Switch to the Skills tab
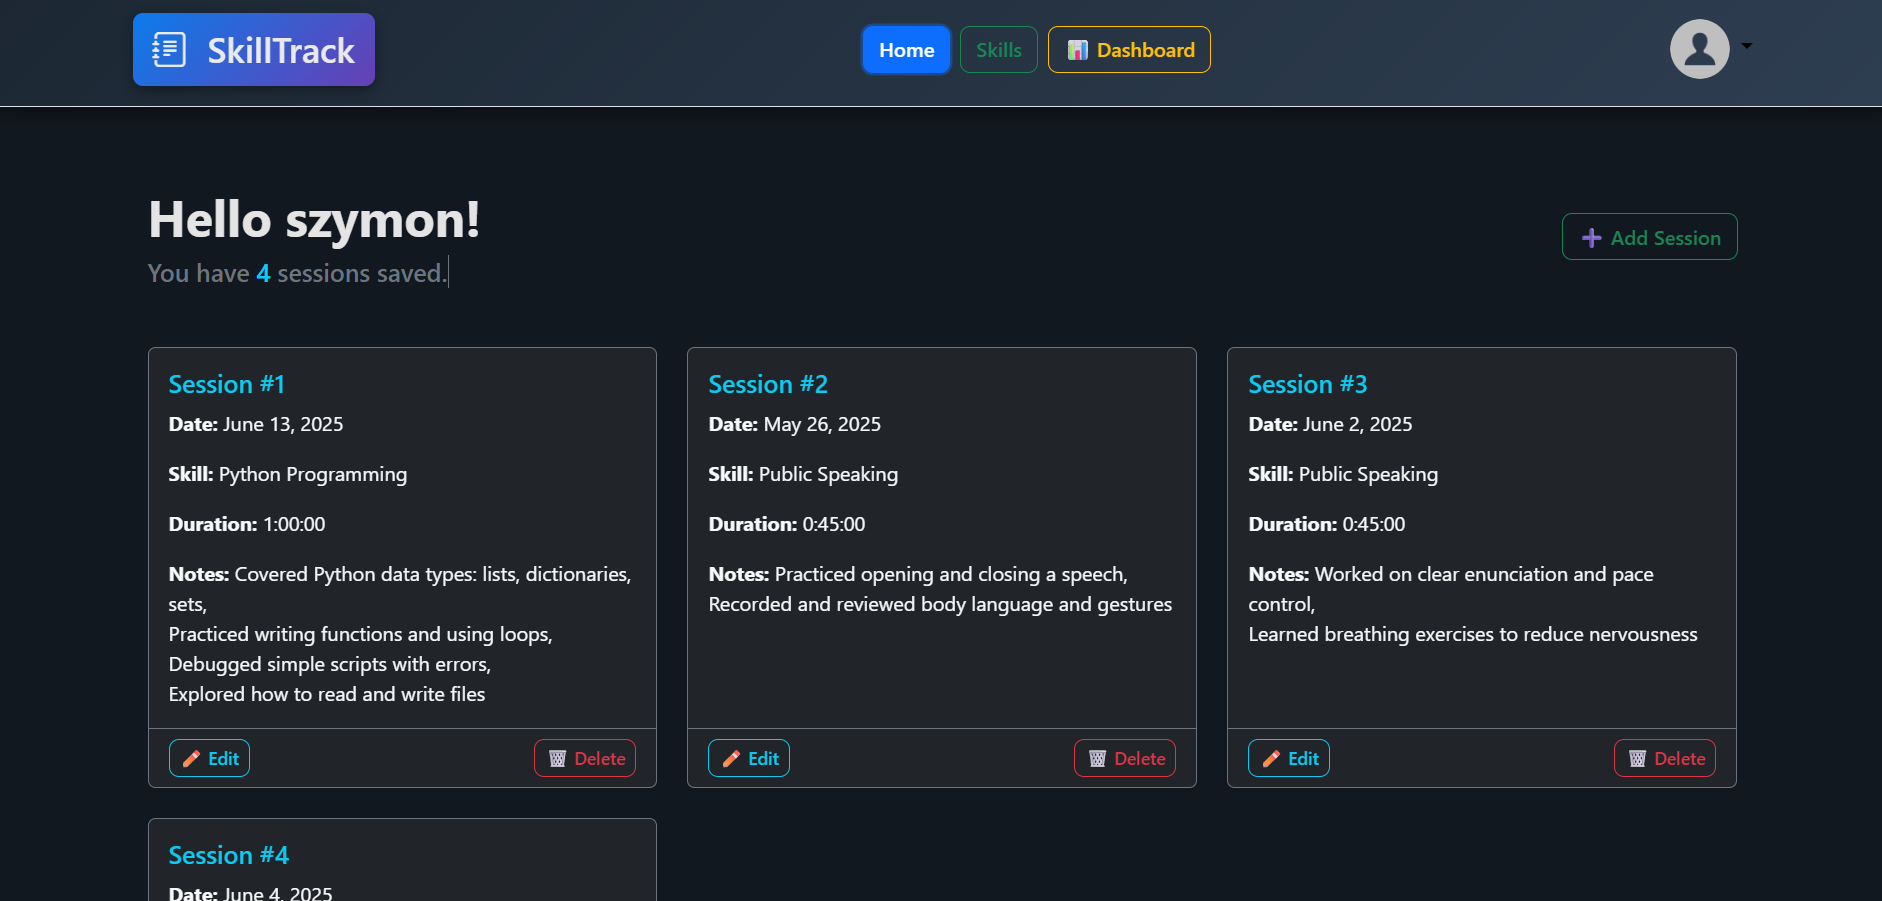Screen dimensions: 1882x901 point(998,49)
